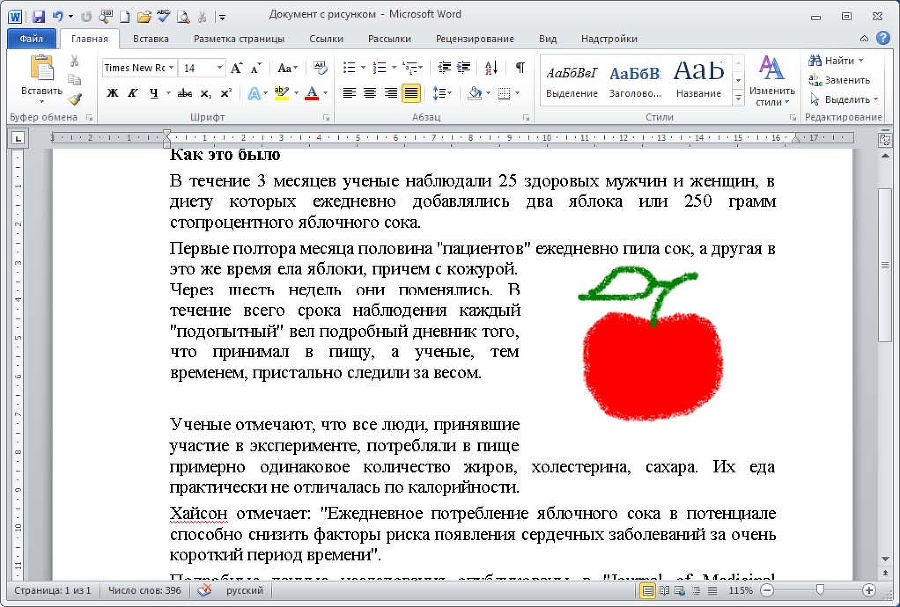Open the text sorting tool in the Абзац group
The height and width of the screenshot is (607, 900).
(491, 68)
